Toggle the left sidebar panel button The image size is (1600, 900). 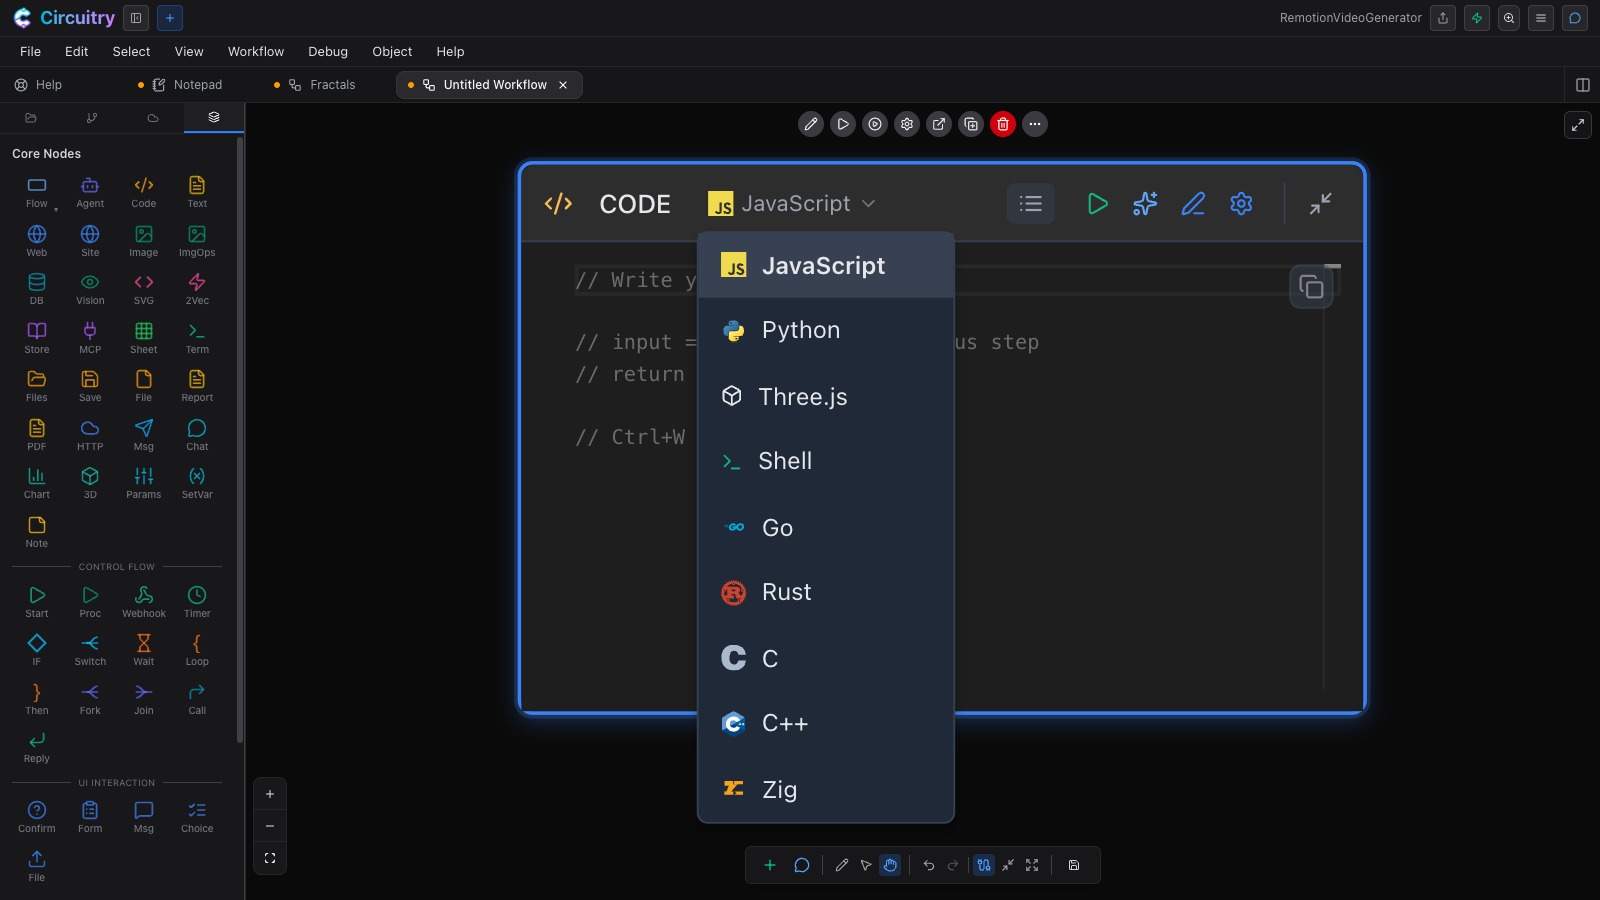click(x=136, y=18)
